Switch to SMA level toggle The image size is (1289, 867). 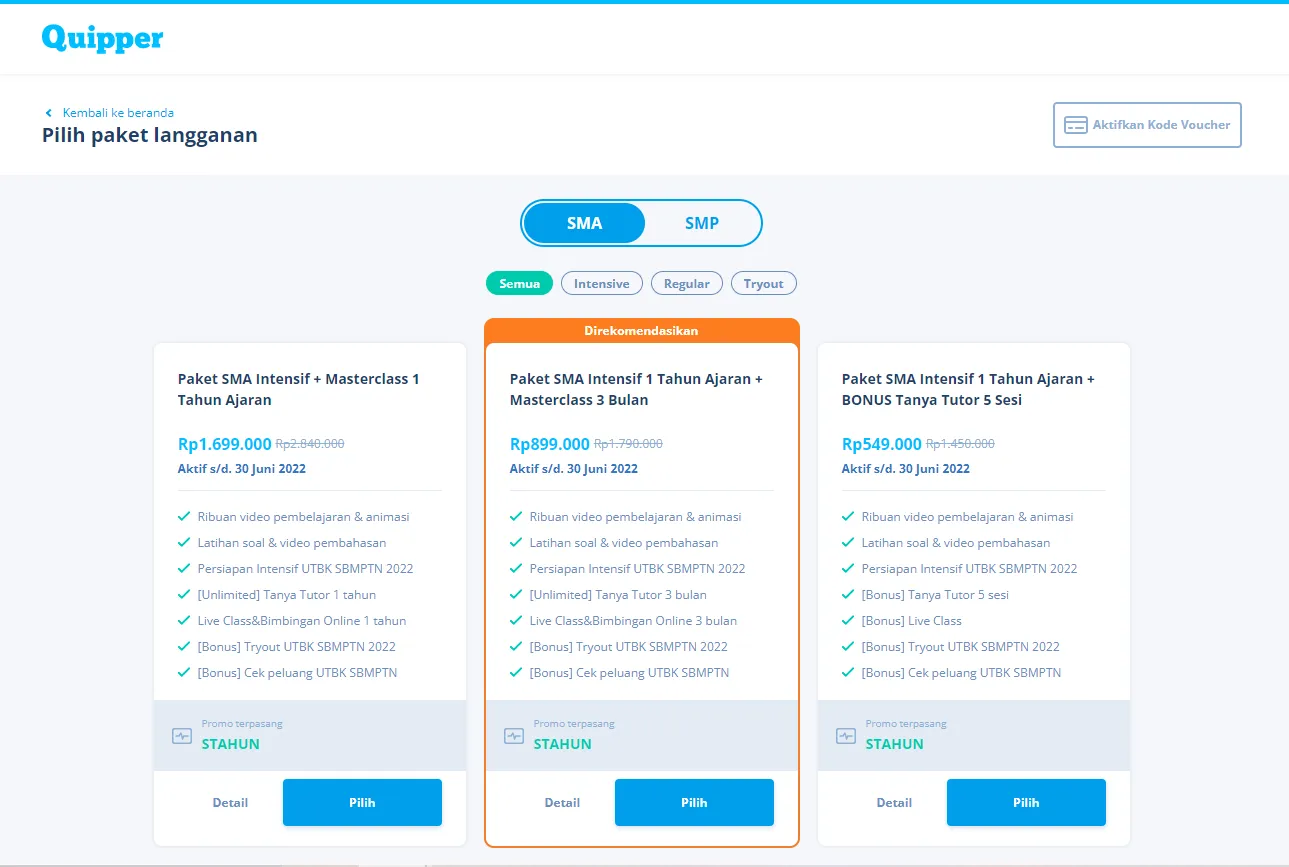click(584, 223)
